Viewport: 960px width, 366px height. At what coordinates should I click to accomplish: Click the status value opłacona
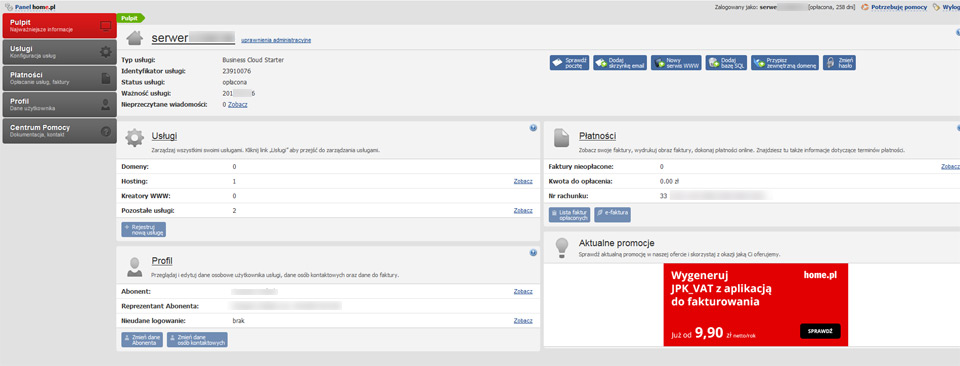(234, 82)
